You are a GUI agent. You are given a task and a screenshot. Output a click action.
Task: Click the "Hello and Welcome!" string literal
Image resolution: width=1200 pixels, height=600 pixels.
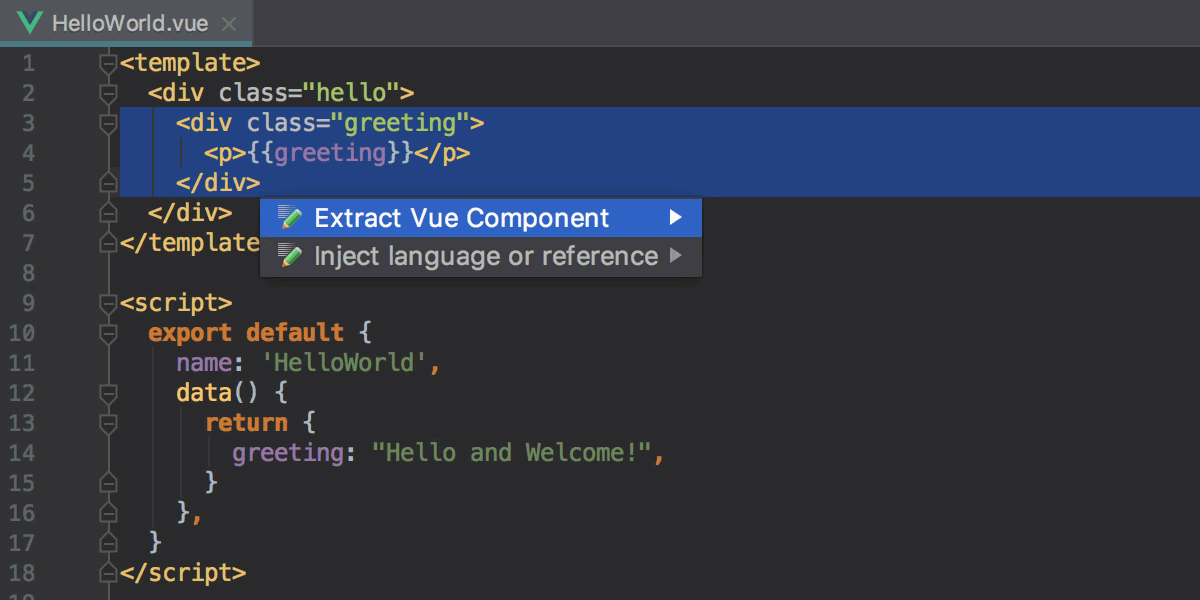[x=512, y=453]
